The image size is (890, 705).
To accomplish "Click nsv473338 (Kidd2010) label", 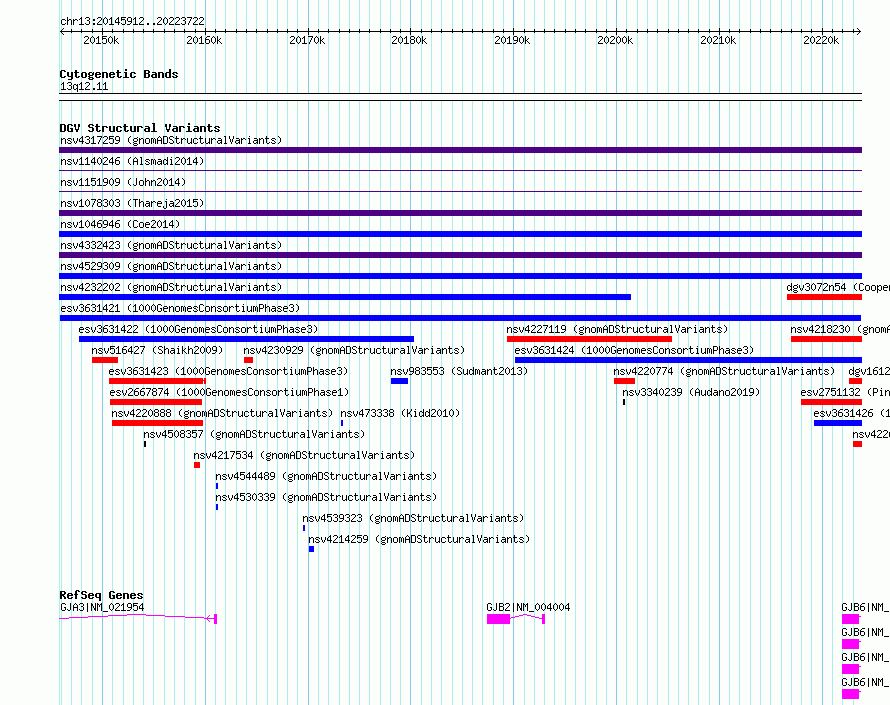I will [400, 413].
